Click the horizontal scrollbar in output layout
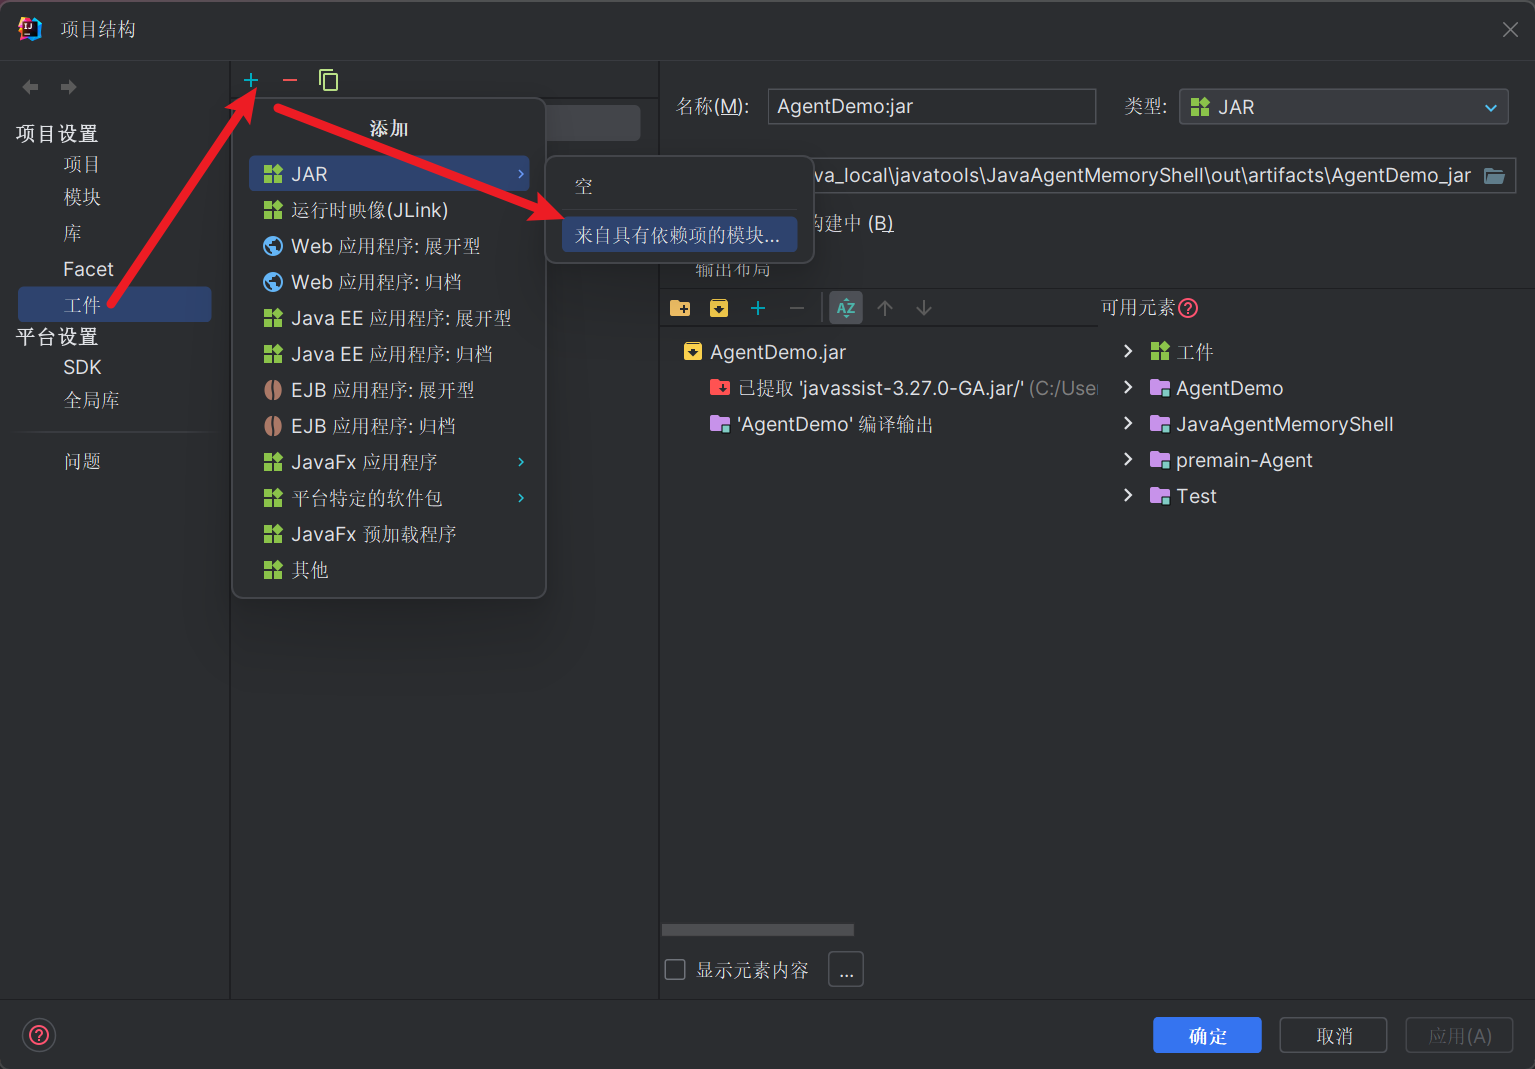Viewport: 1535px width, 1069px height. tap(758, 930)
